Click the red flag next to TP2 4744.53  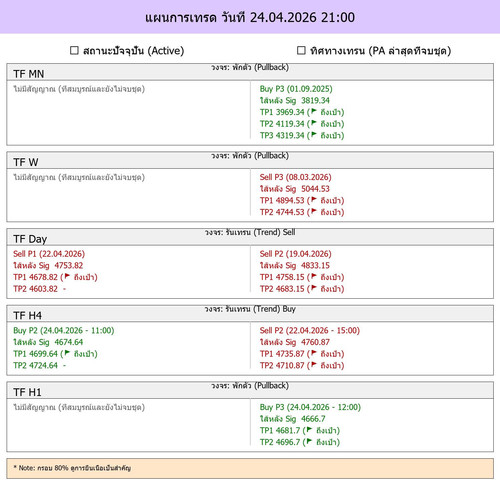click(x=314, y=211)
